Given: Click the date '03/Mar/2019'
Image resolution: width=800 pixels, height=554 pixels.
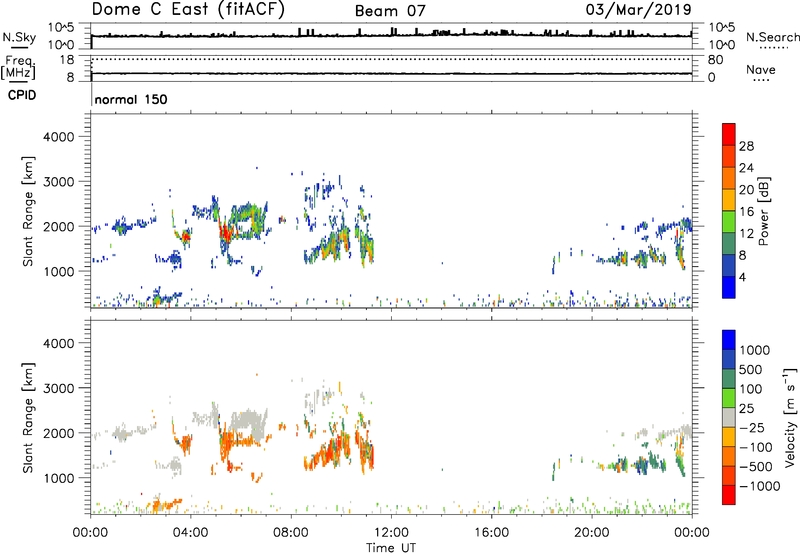Looking at the screenshot, I should point(638,9).
